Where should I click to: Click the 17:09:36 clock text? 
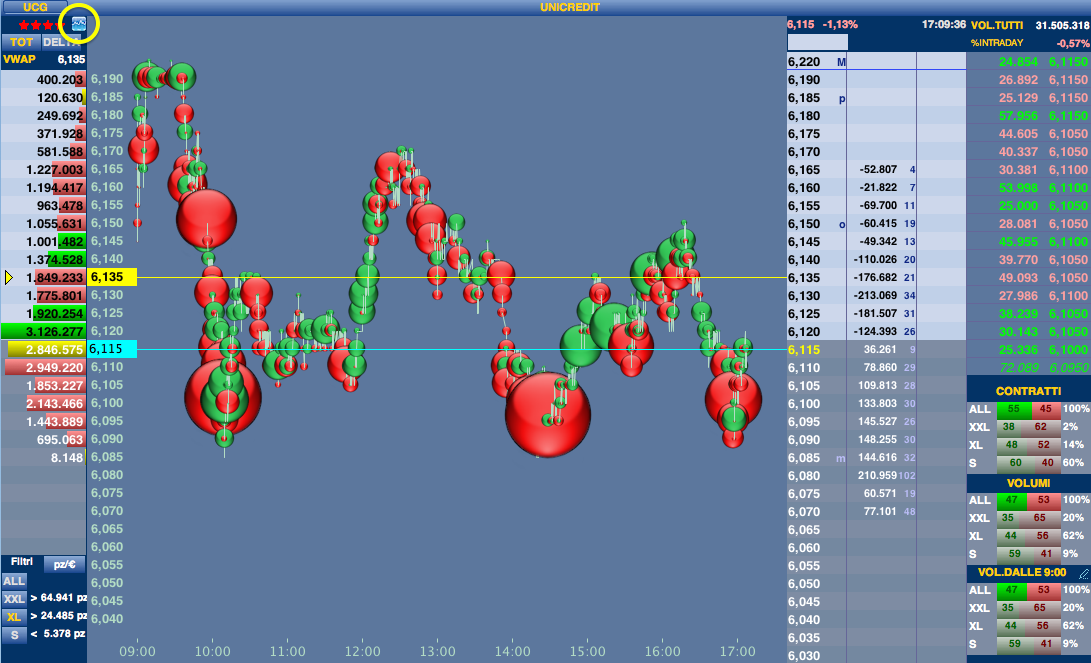coord(943,24)
